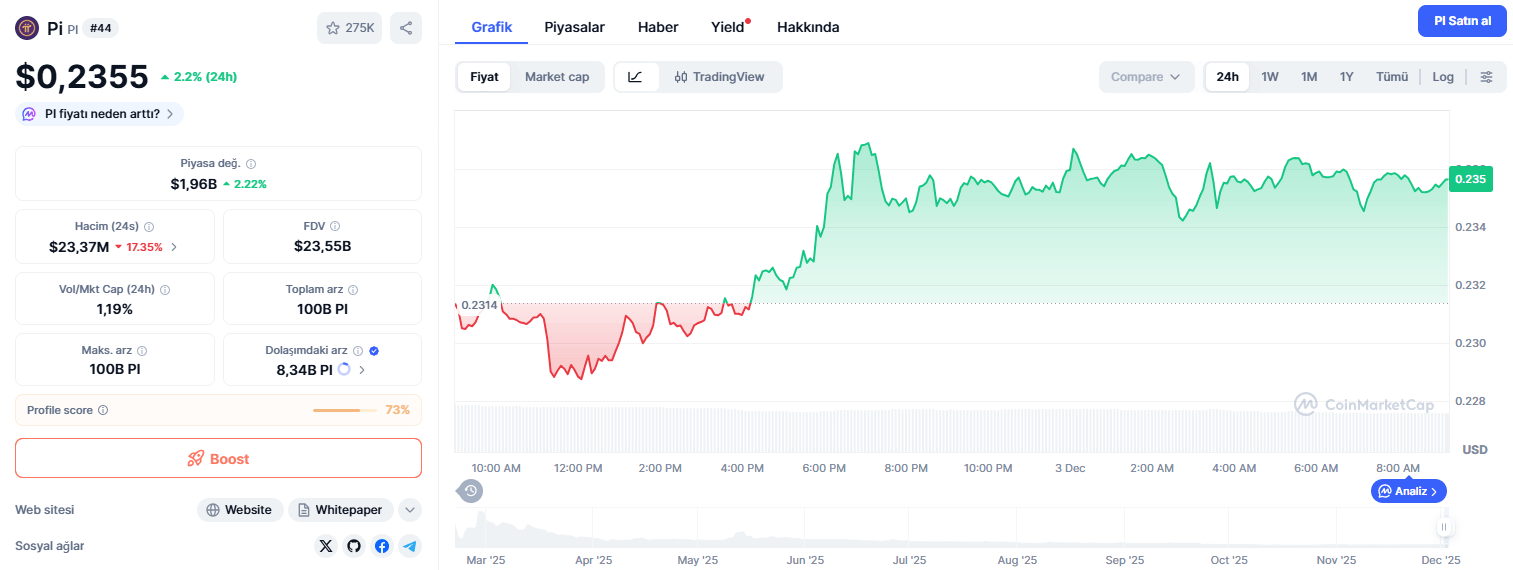Click the PI Satın al button

1462,21
